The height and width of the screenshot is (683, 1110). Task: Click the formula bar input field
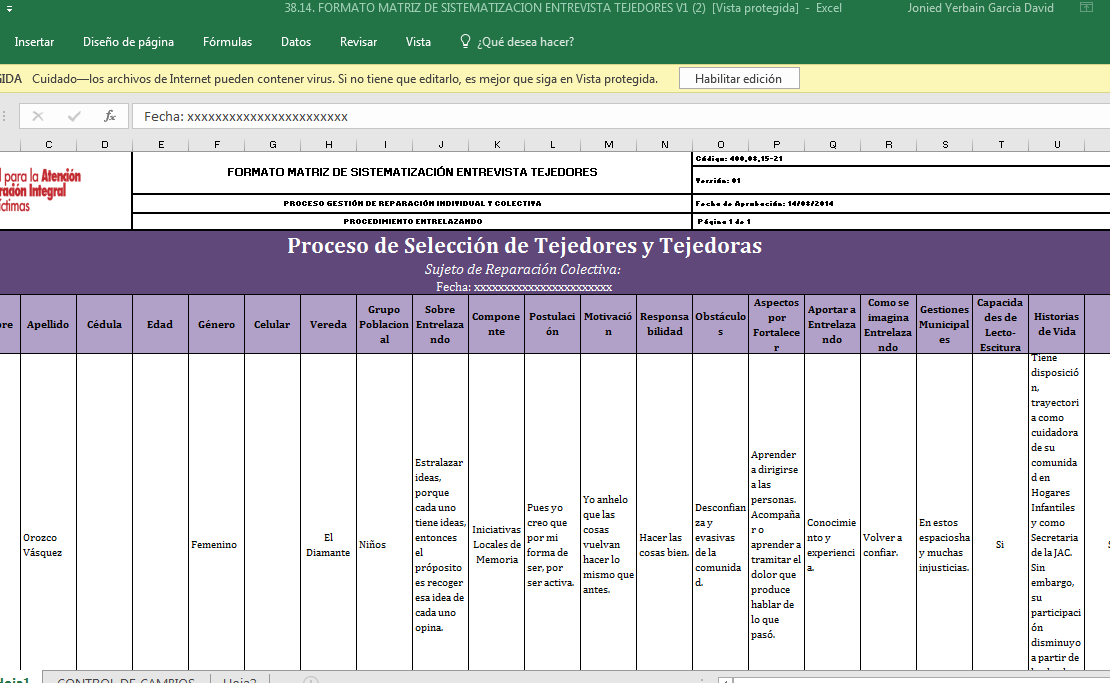[x=620, y=116]
